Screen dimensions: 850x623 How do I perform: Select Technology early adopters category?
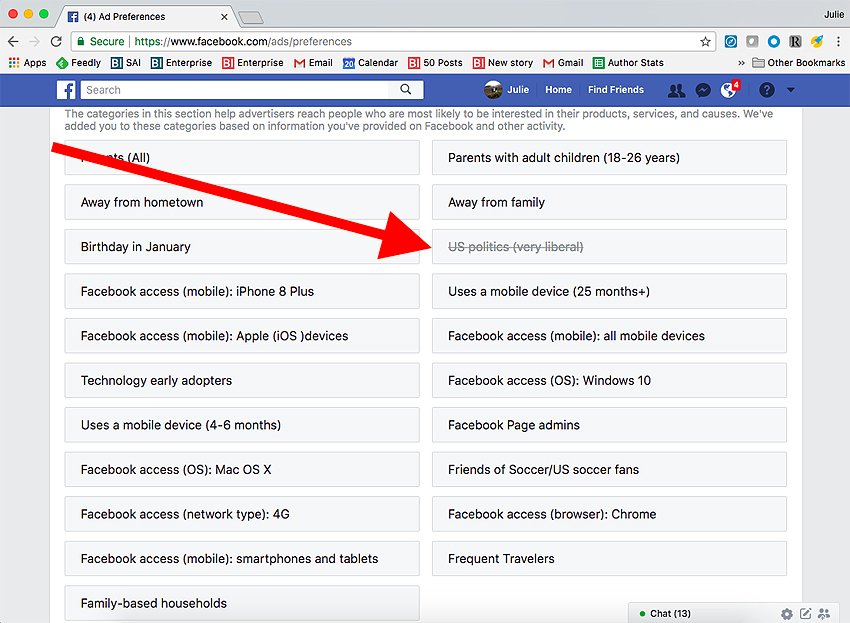(x=242, y=380)
